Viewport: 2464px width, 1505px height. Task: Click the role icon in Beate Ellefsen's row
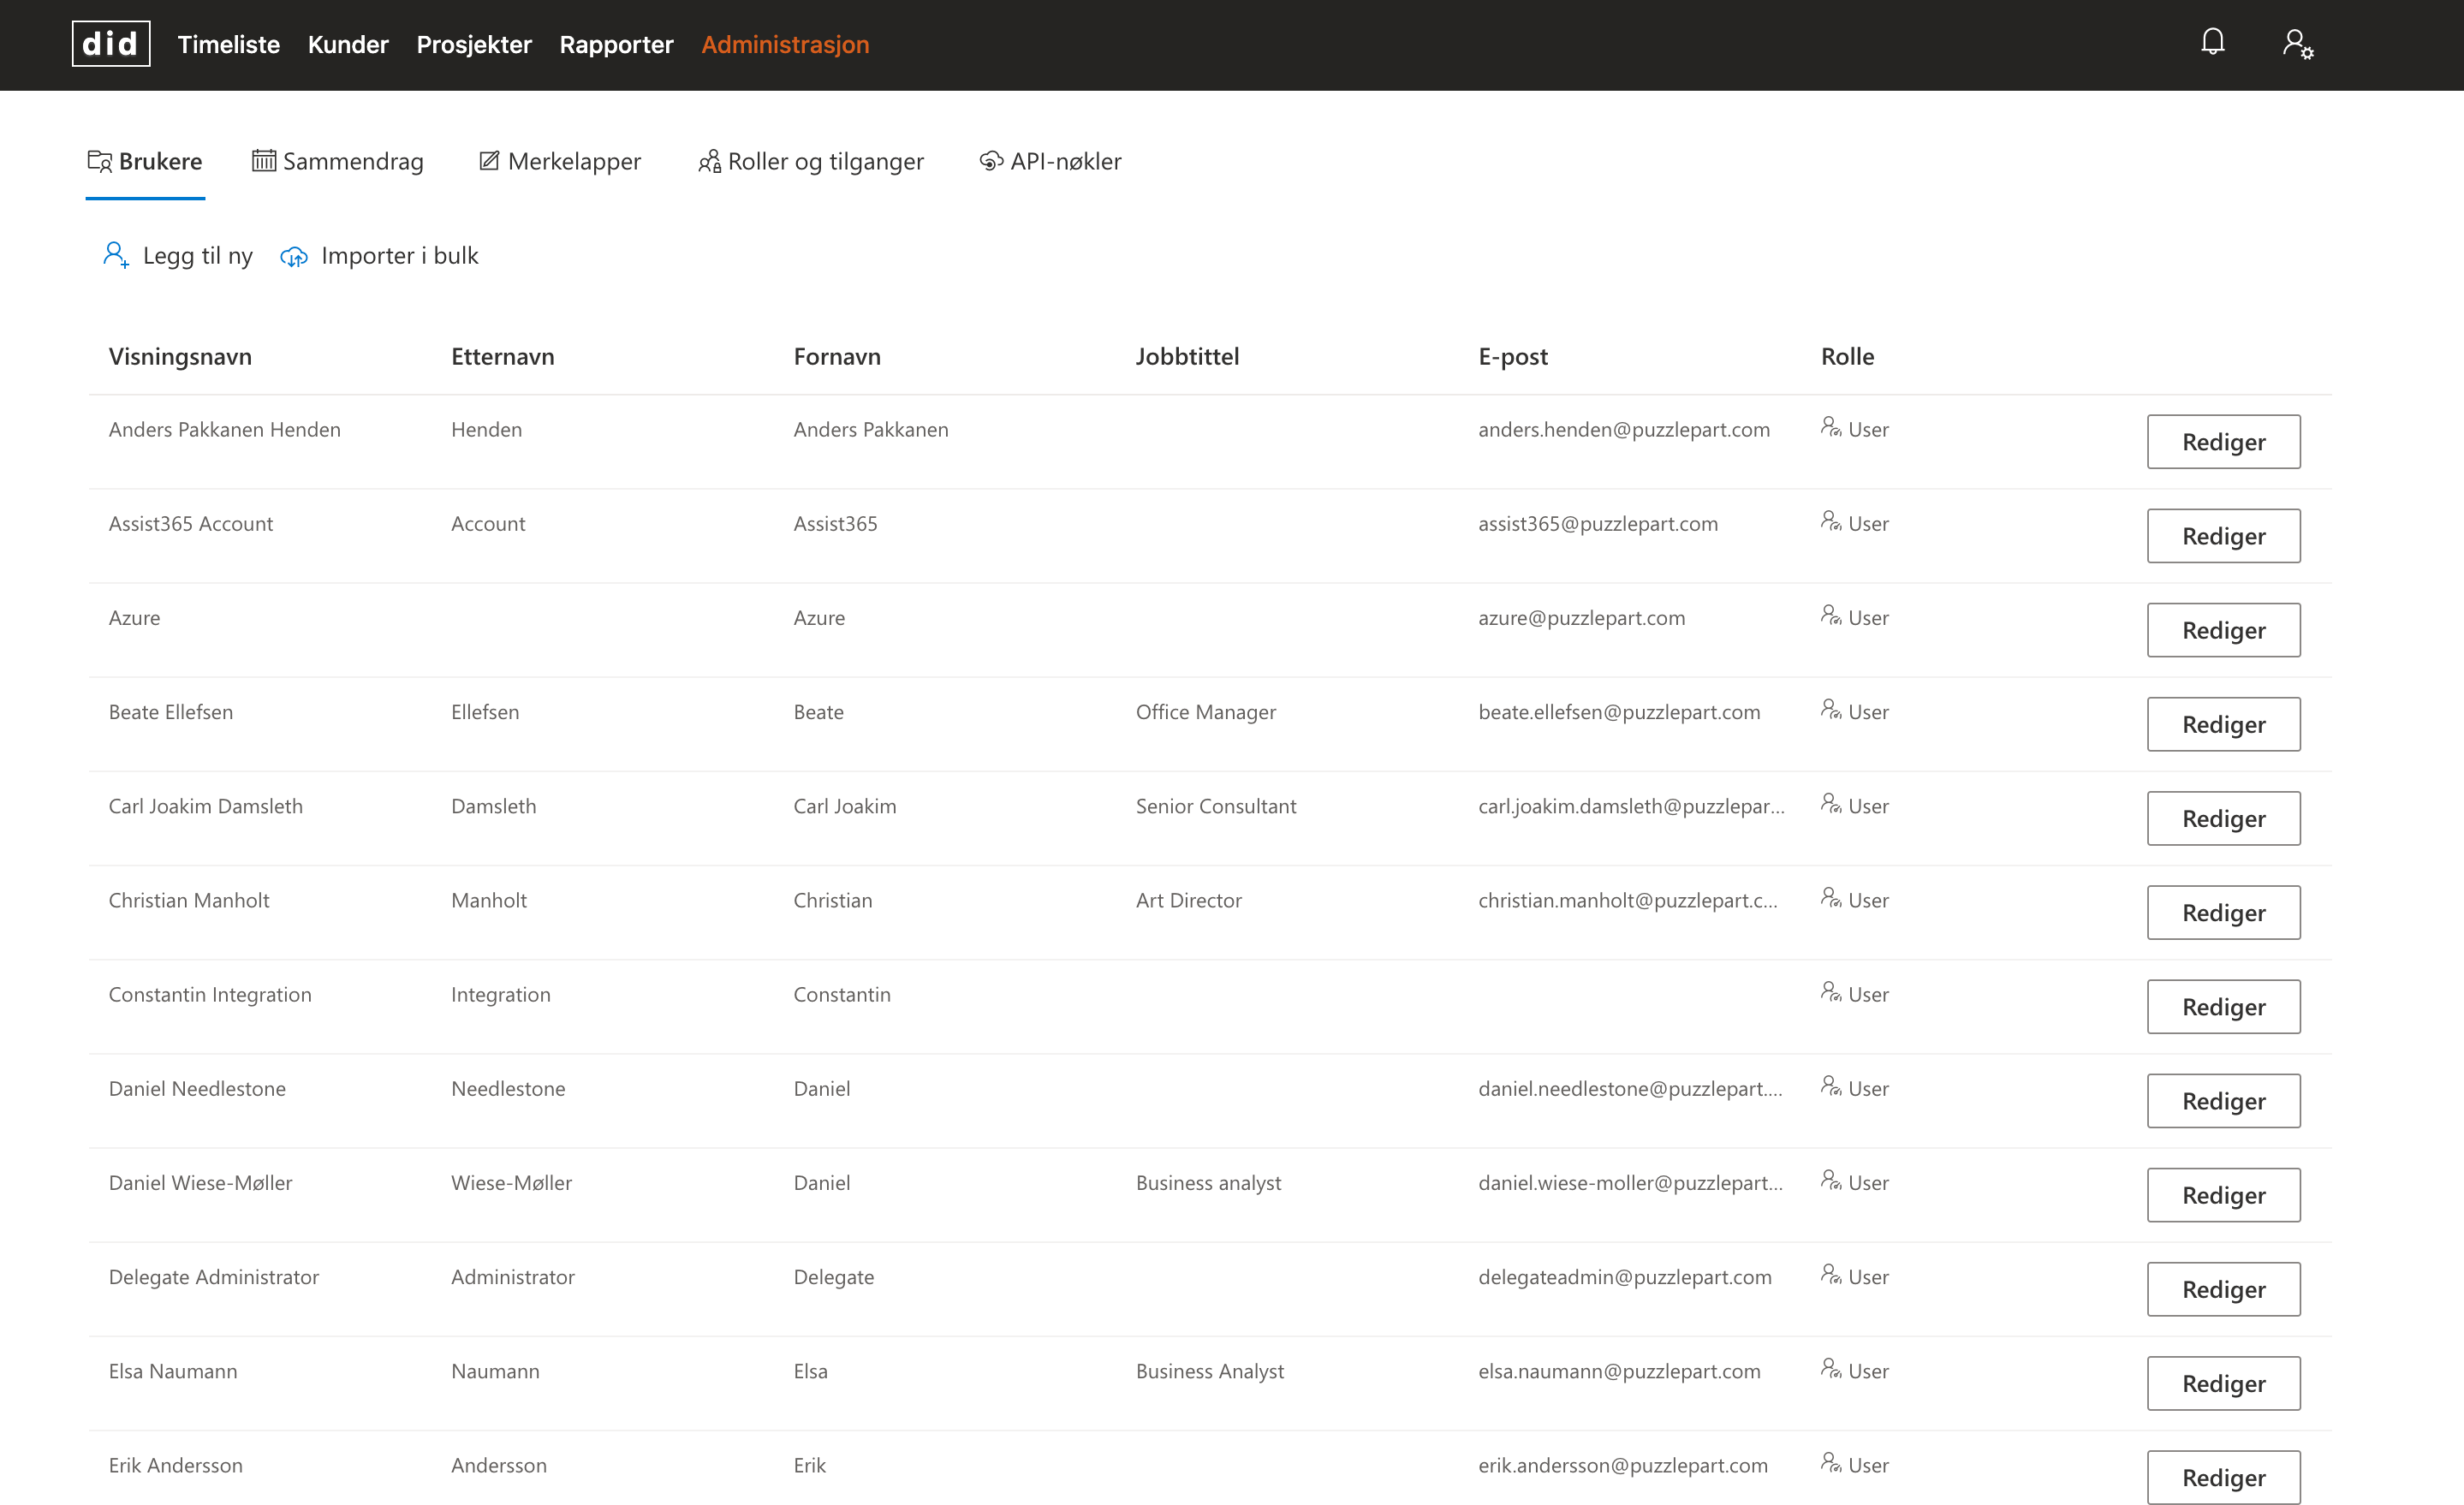pyautogui.click(x=1830, y=710)
